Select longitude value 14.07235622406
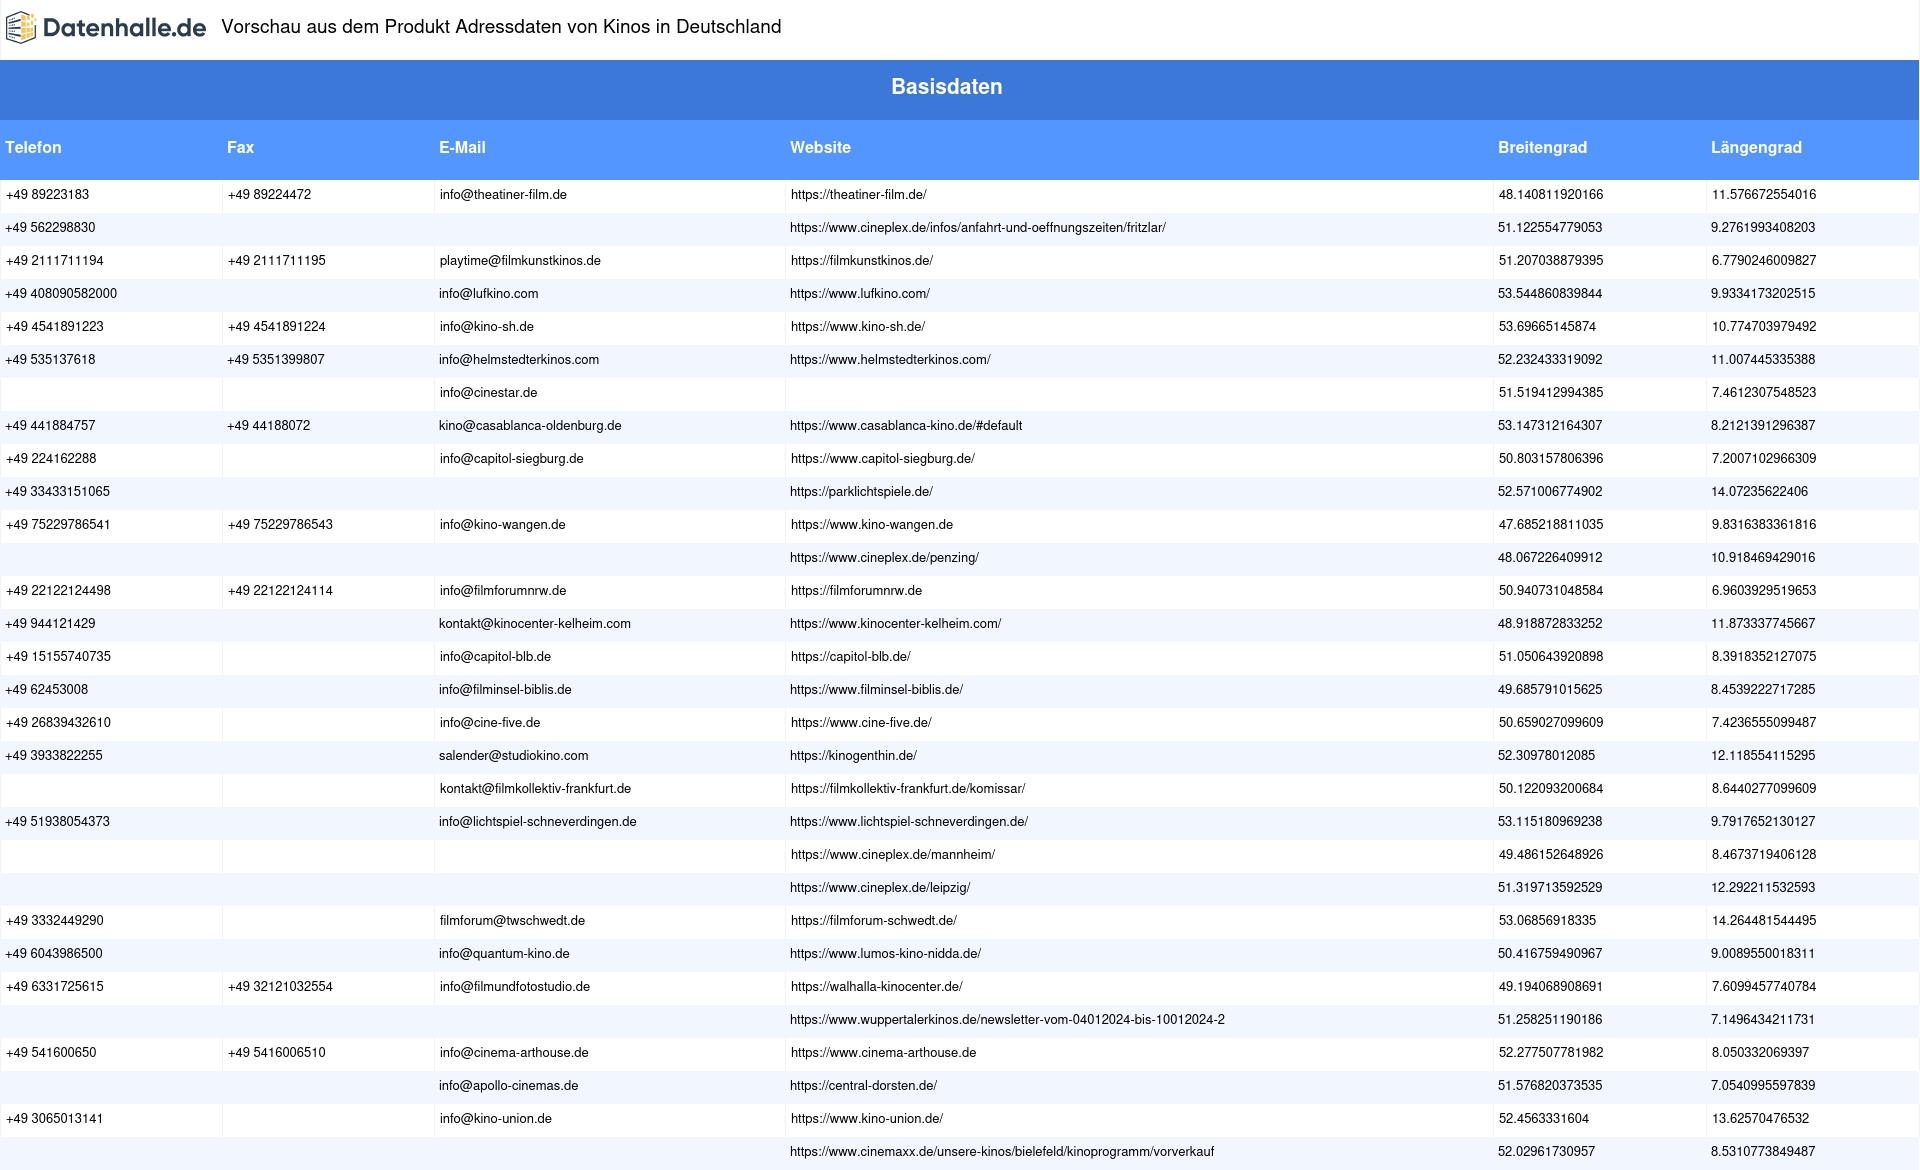Image resolution: width=1920 pixels, height=1170 pixels. coord(1759,492)
